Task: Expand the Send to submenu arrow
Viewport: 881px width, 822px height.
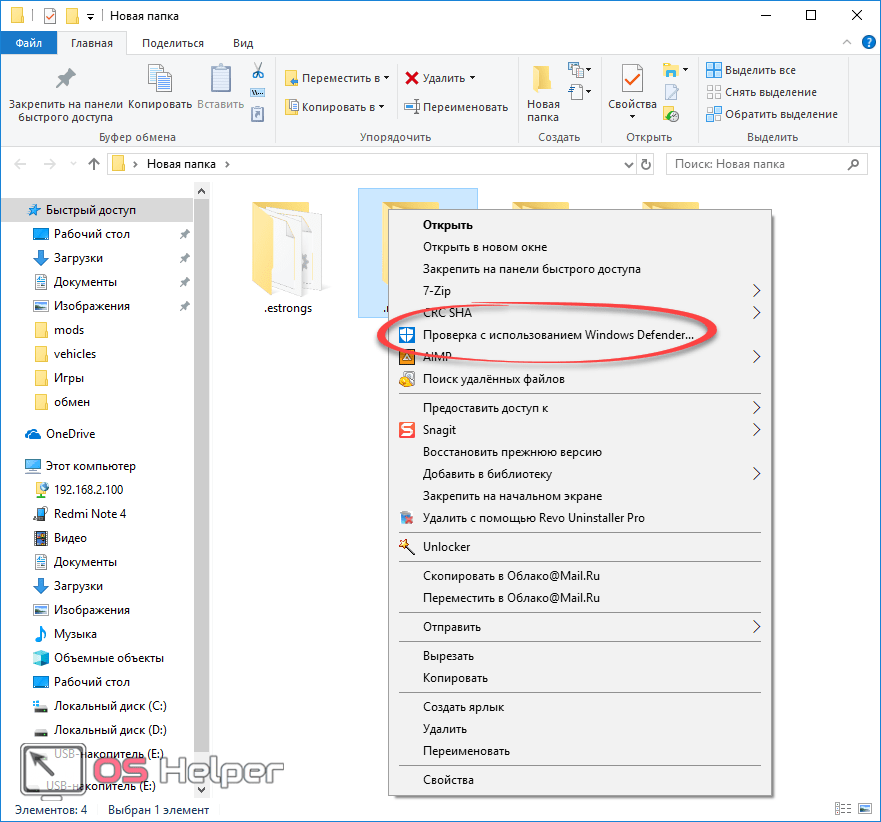Action: tap(756, 627)
